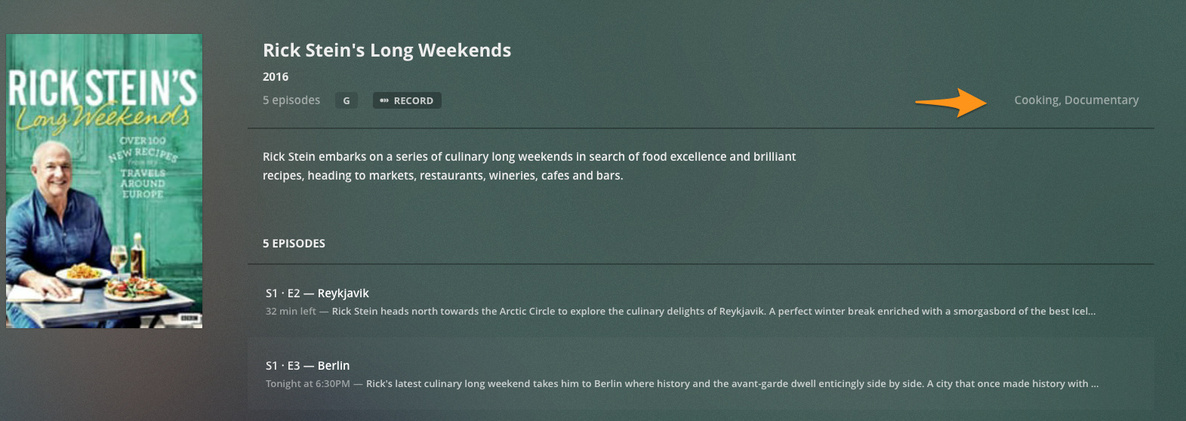Select the Cooking genre link
This screenshot has width=1186, height=421.
coord(1036,100)
